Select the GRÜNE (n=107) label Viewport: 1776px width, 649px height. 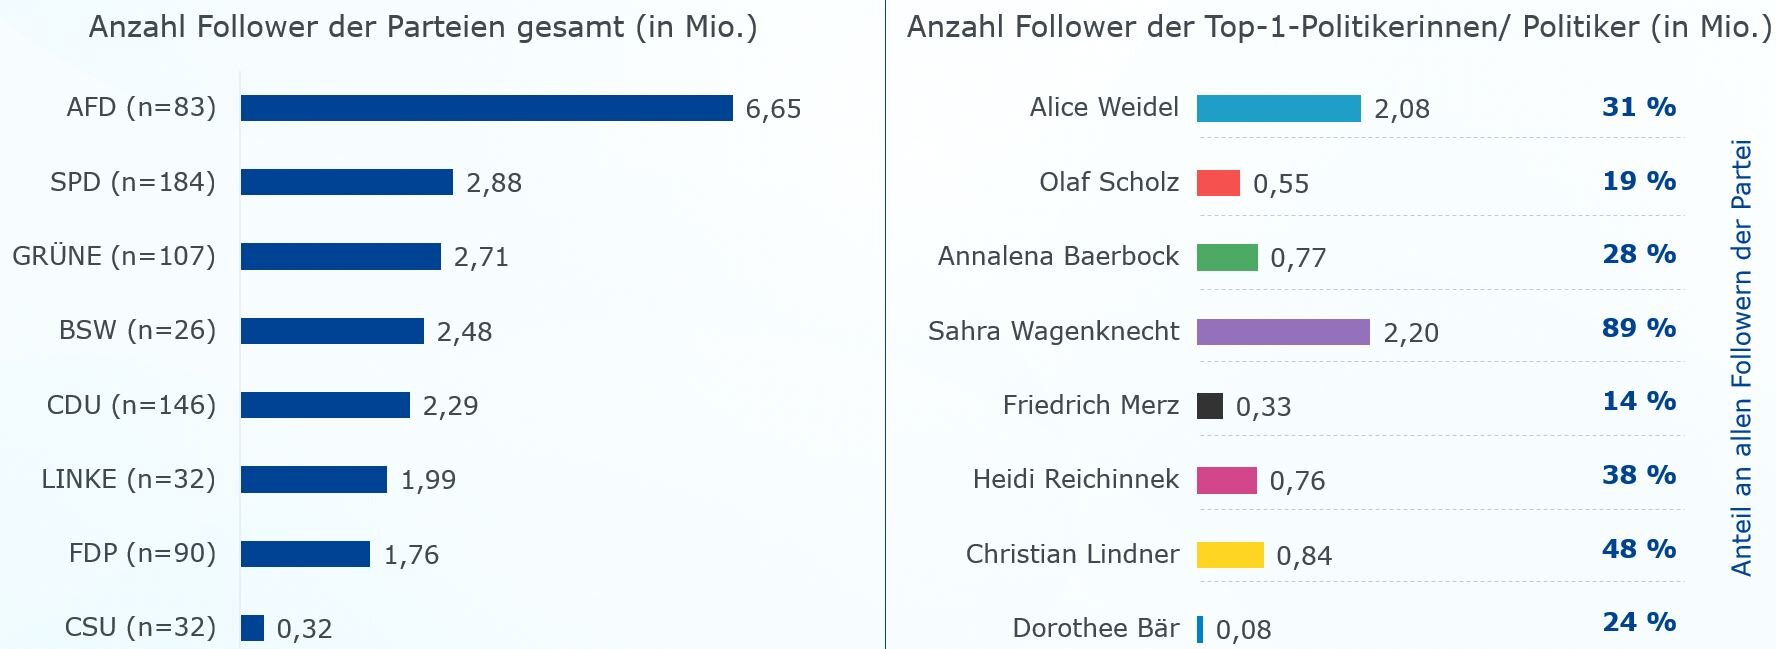pos(114,256)
